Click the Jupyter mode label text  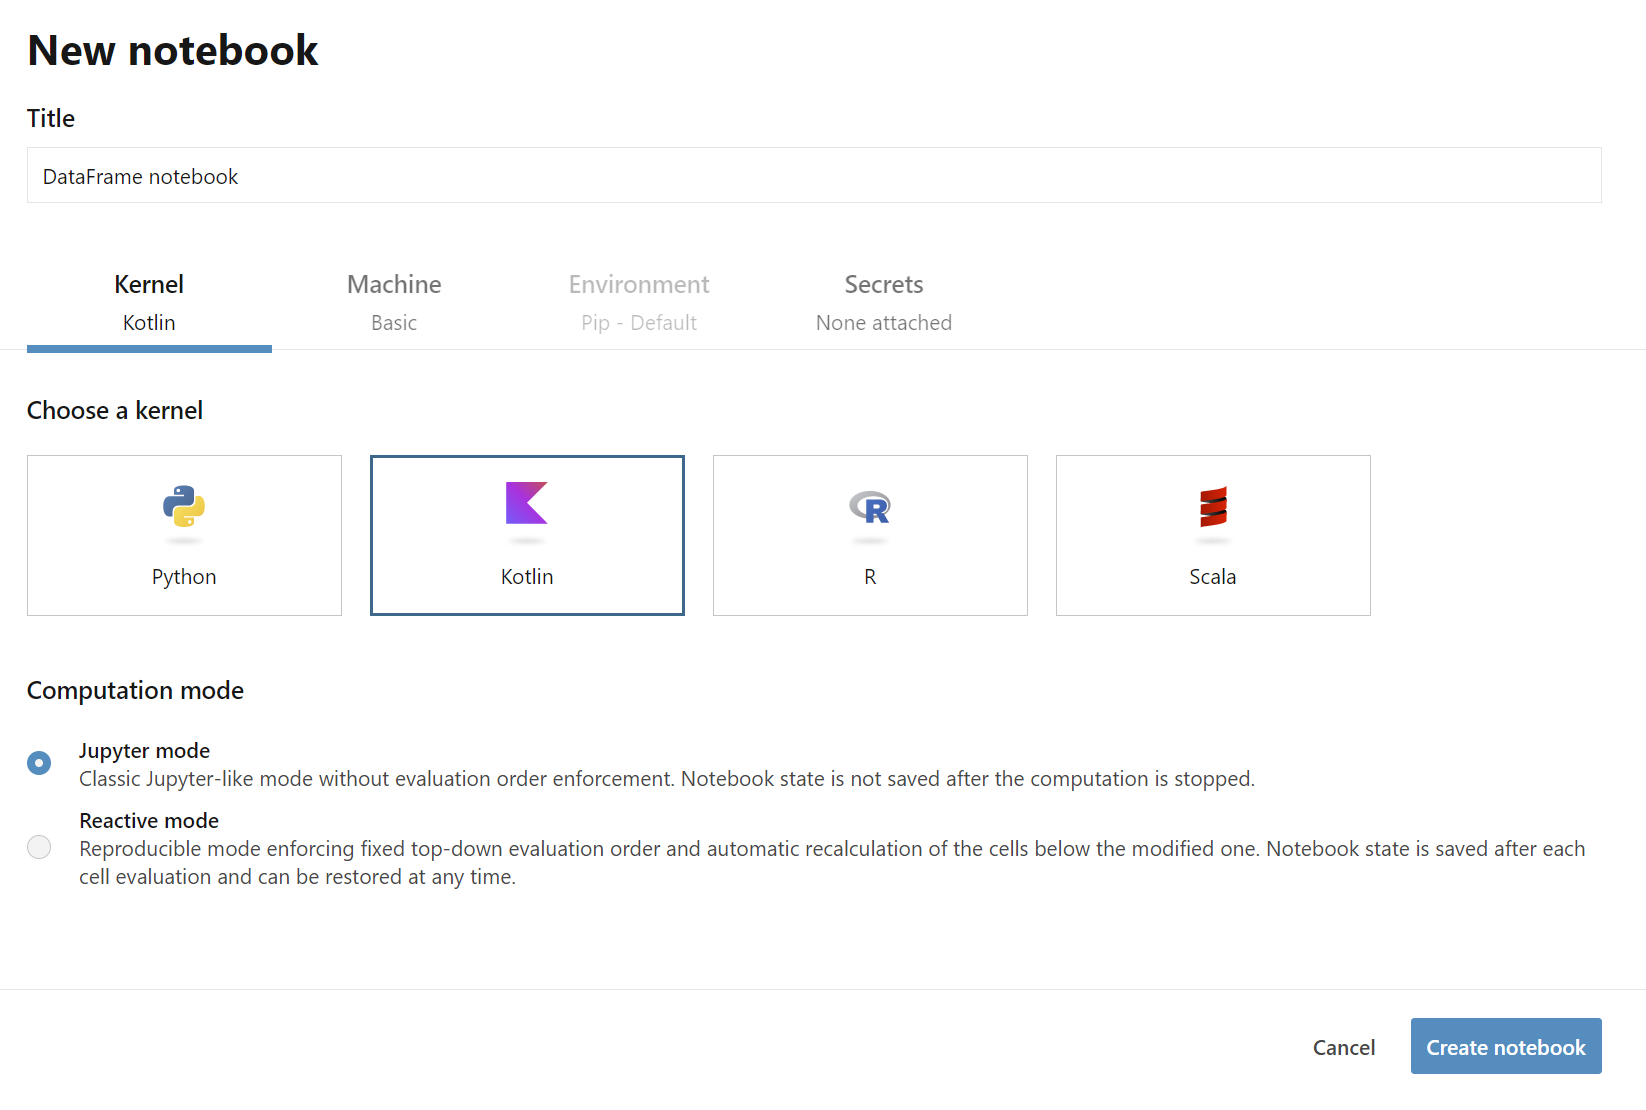(145, 751)
